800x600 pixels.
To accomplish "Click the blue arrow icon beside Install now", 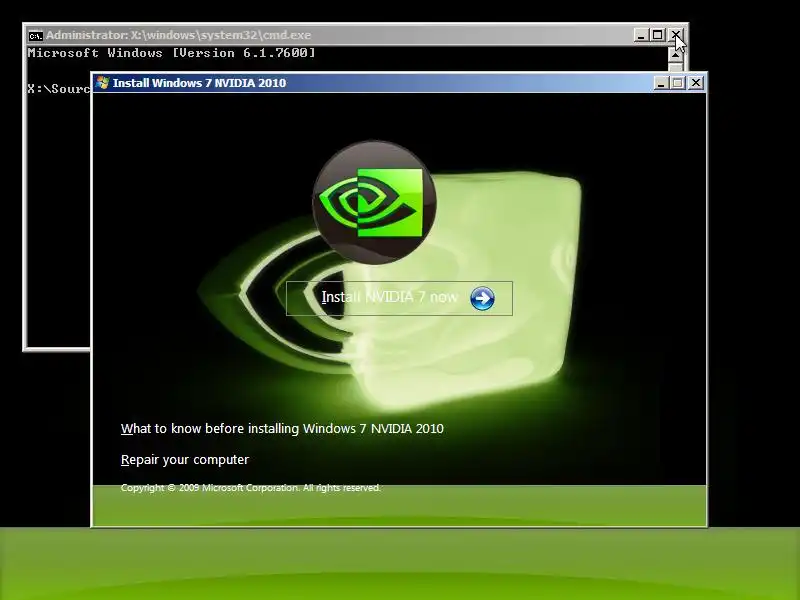I will (x=482, y=298).
